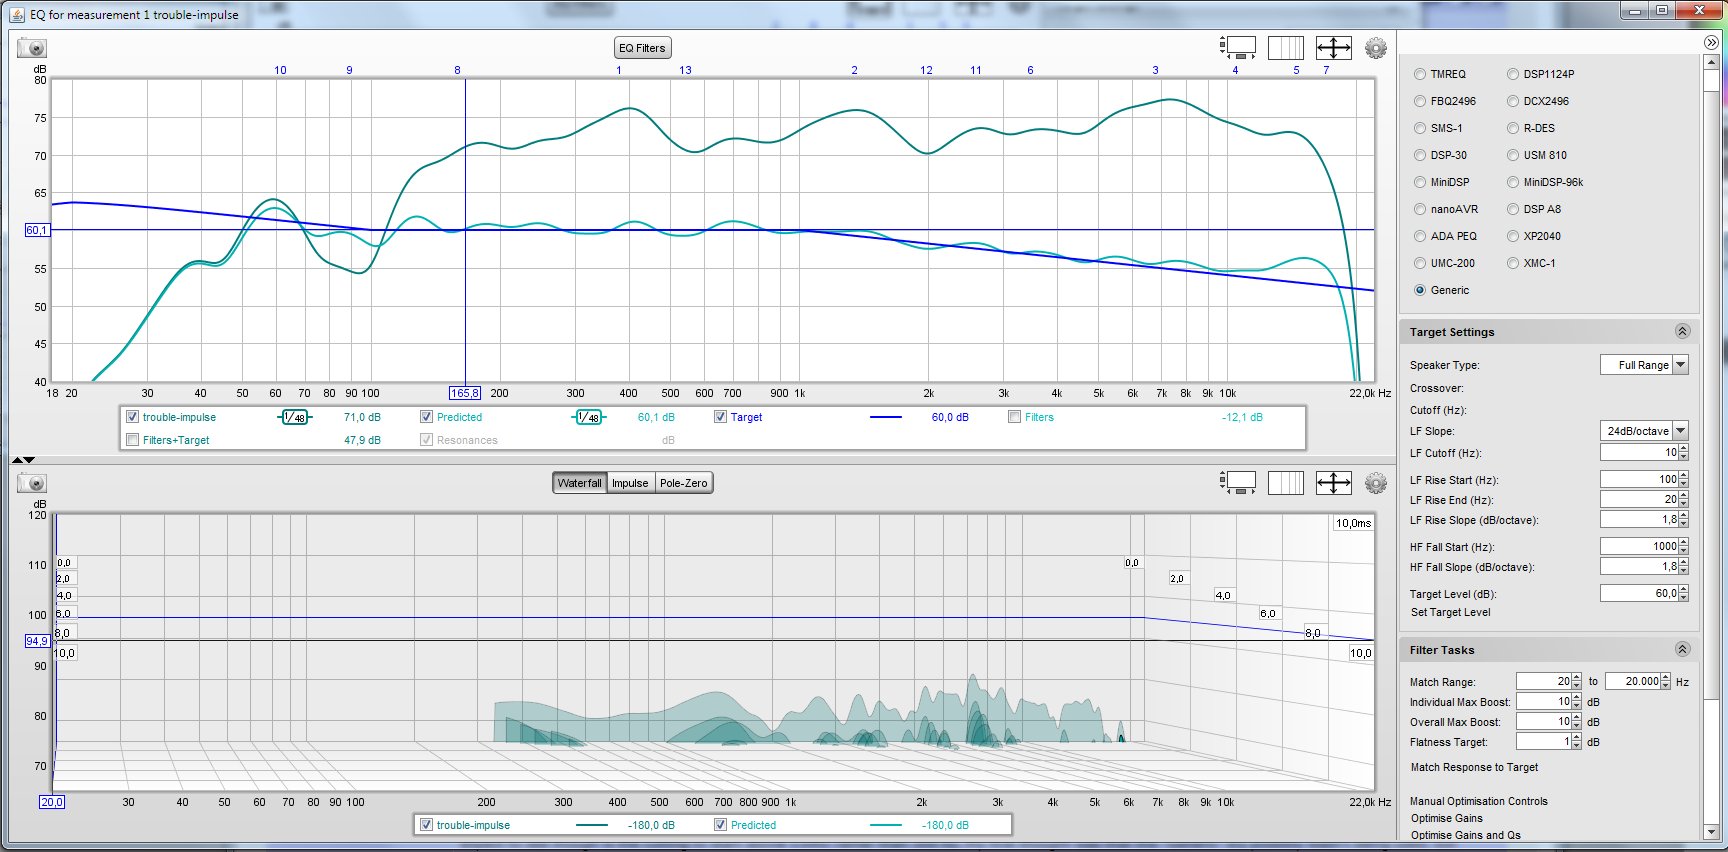This screenshot has width=1728, height=852.
Task: Click the Predicted smoothing 1/48 icon
Action: (588, 417)
